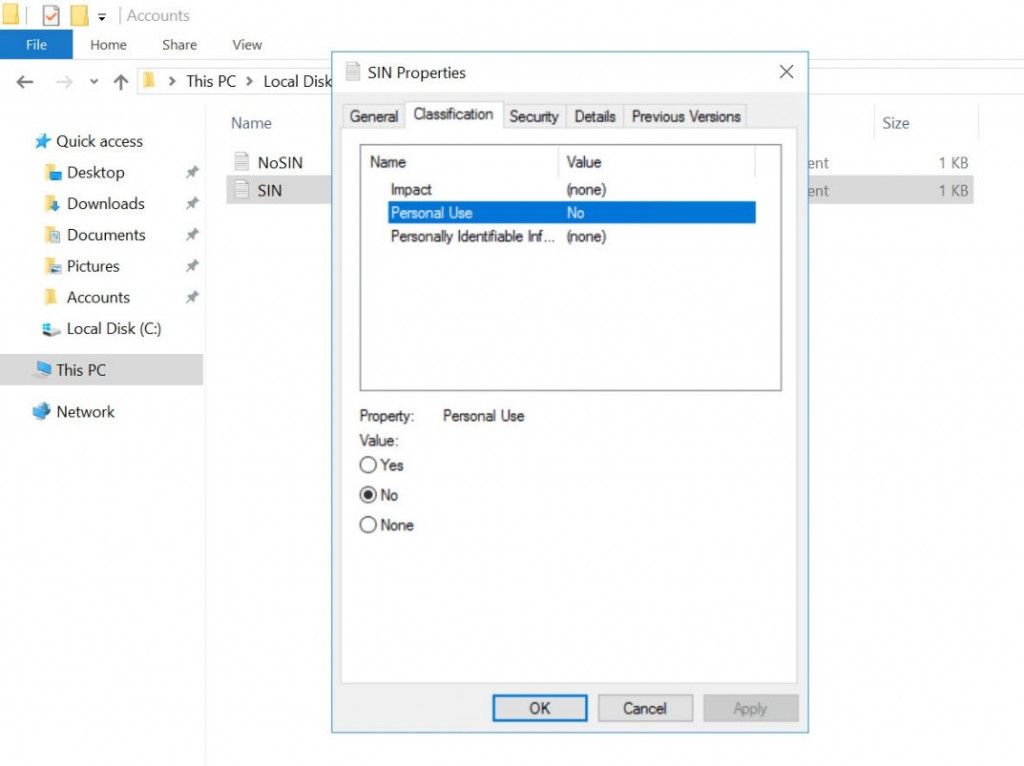Click the This PC breadcrumb
This screenshot has width=1024, height=766.
point(211,81)
